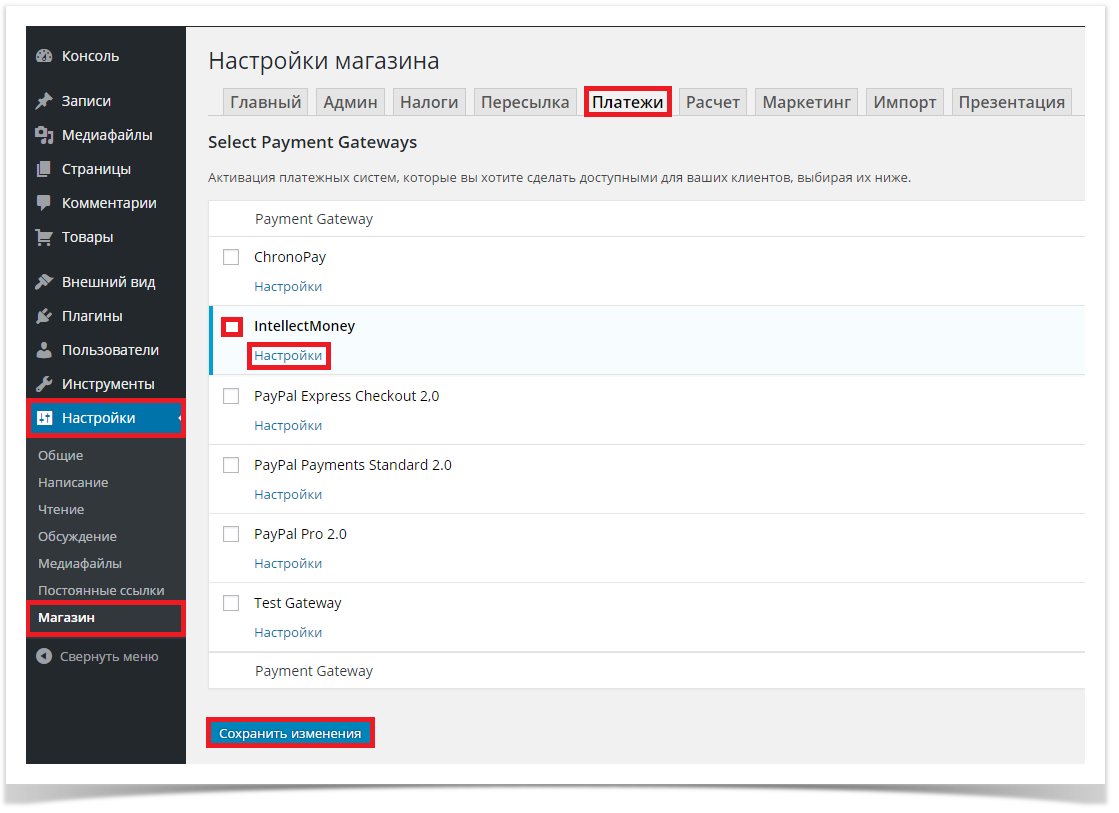1119x813 pixels.
Task: Check the Test Gateway checkbox
Action: click(x=231, y=603)
